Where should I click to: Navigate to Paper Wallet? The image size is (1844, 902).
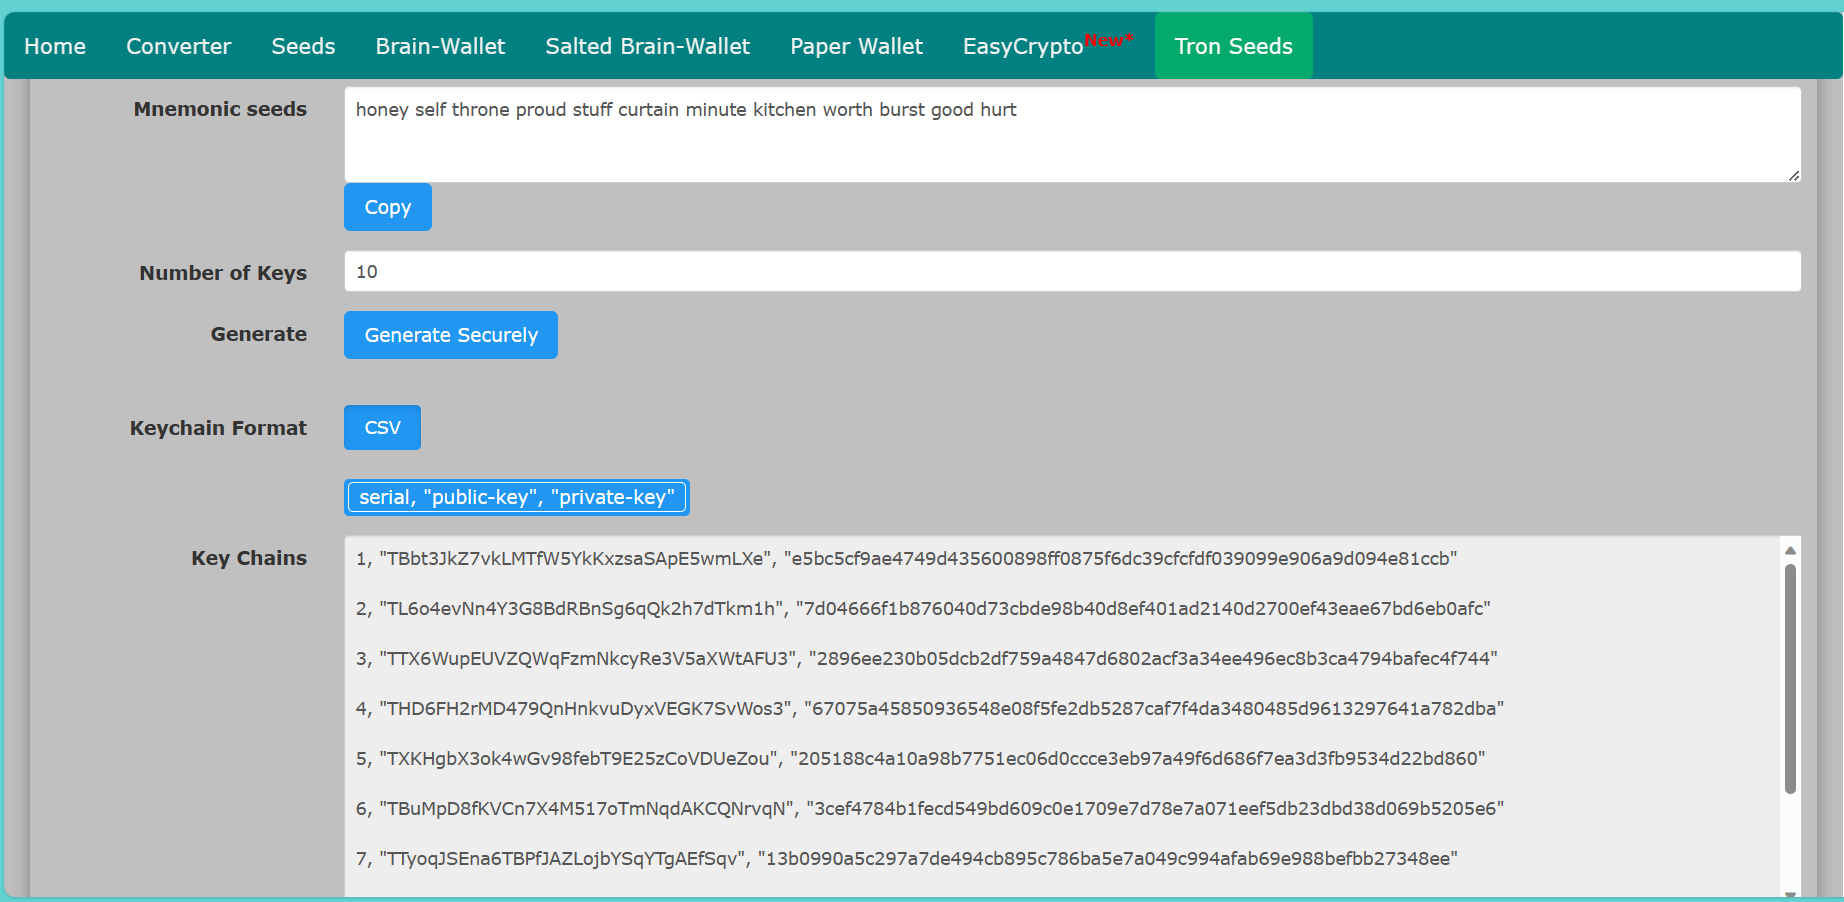[x=856, y=46]
